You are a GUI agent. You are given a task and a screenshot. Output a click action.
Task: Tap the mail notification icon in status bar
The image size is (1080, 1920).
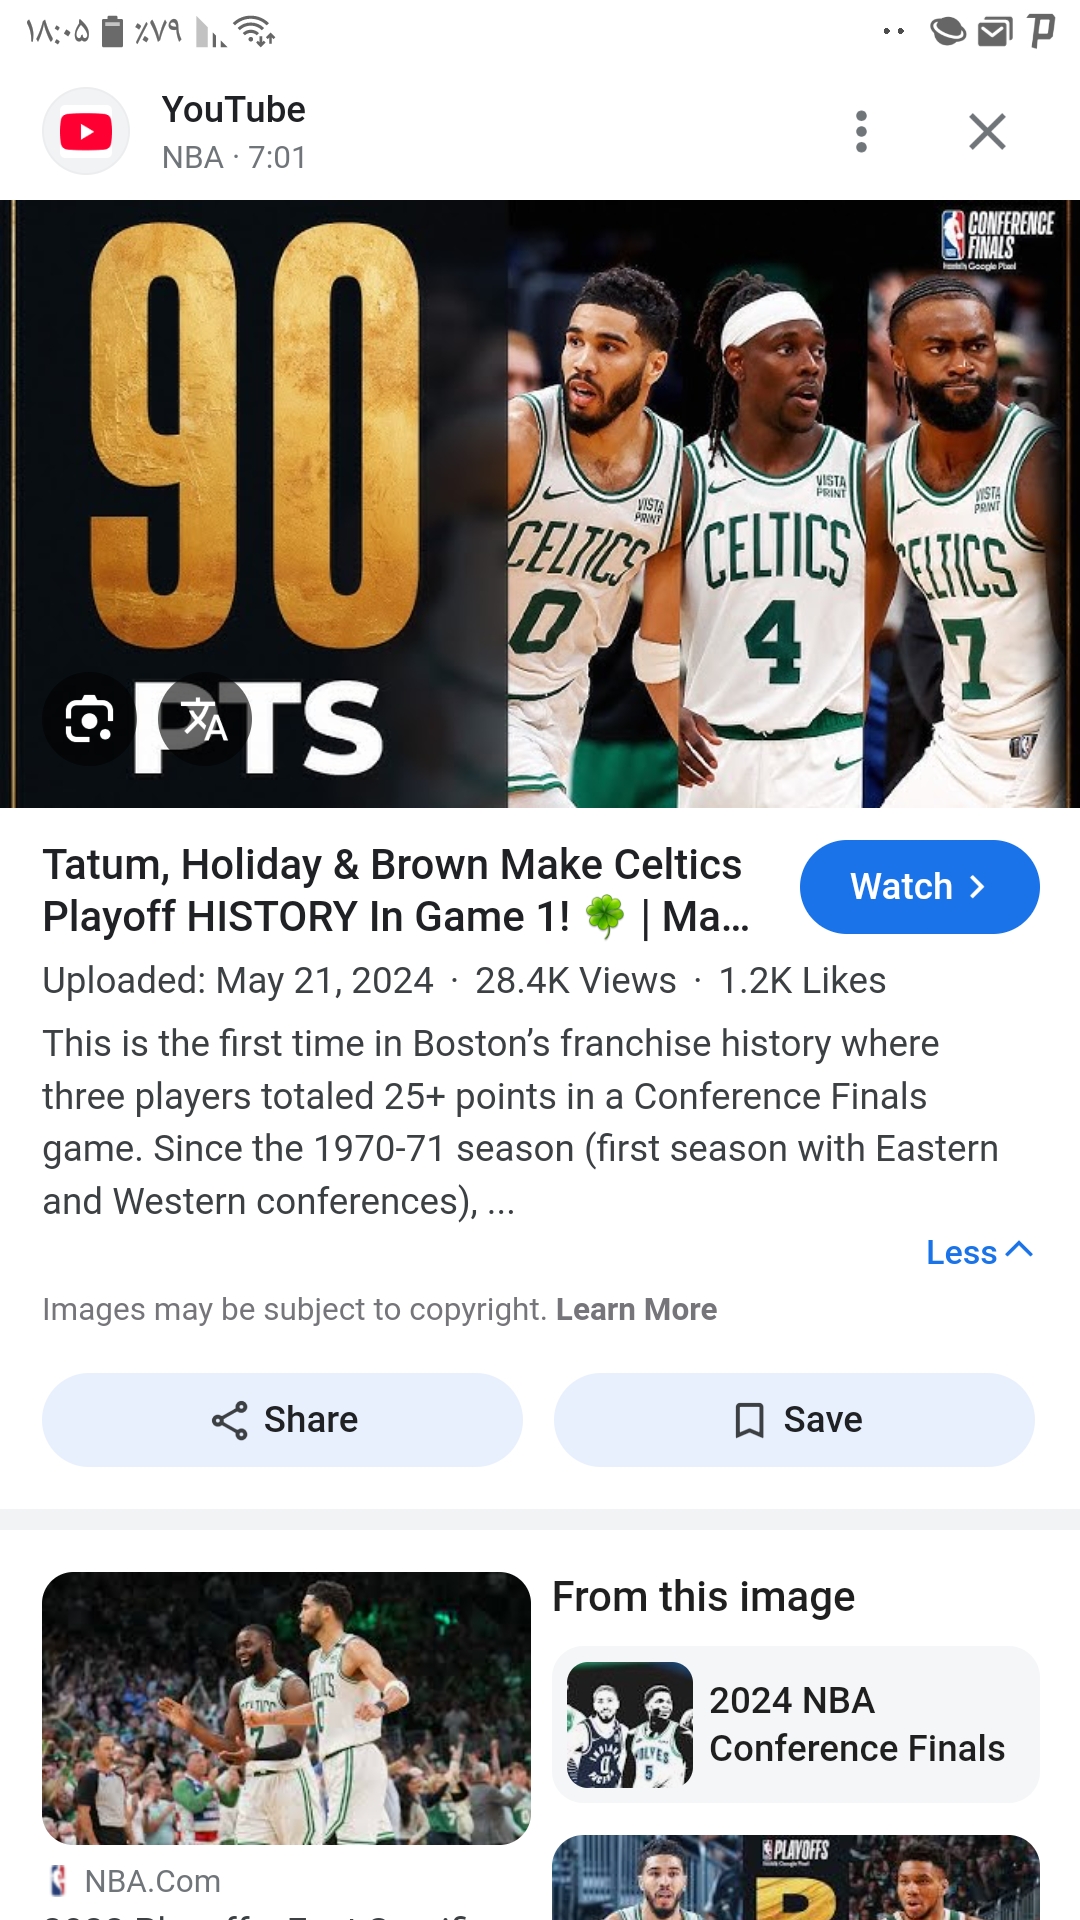pyautogui.click(x=995, y=32)
